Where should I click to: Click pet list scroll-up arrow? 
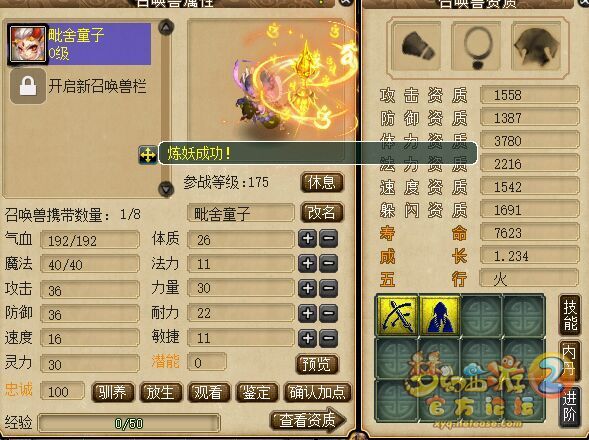[166, 27]
